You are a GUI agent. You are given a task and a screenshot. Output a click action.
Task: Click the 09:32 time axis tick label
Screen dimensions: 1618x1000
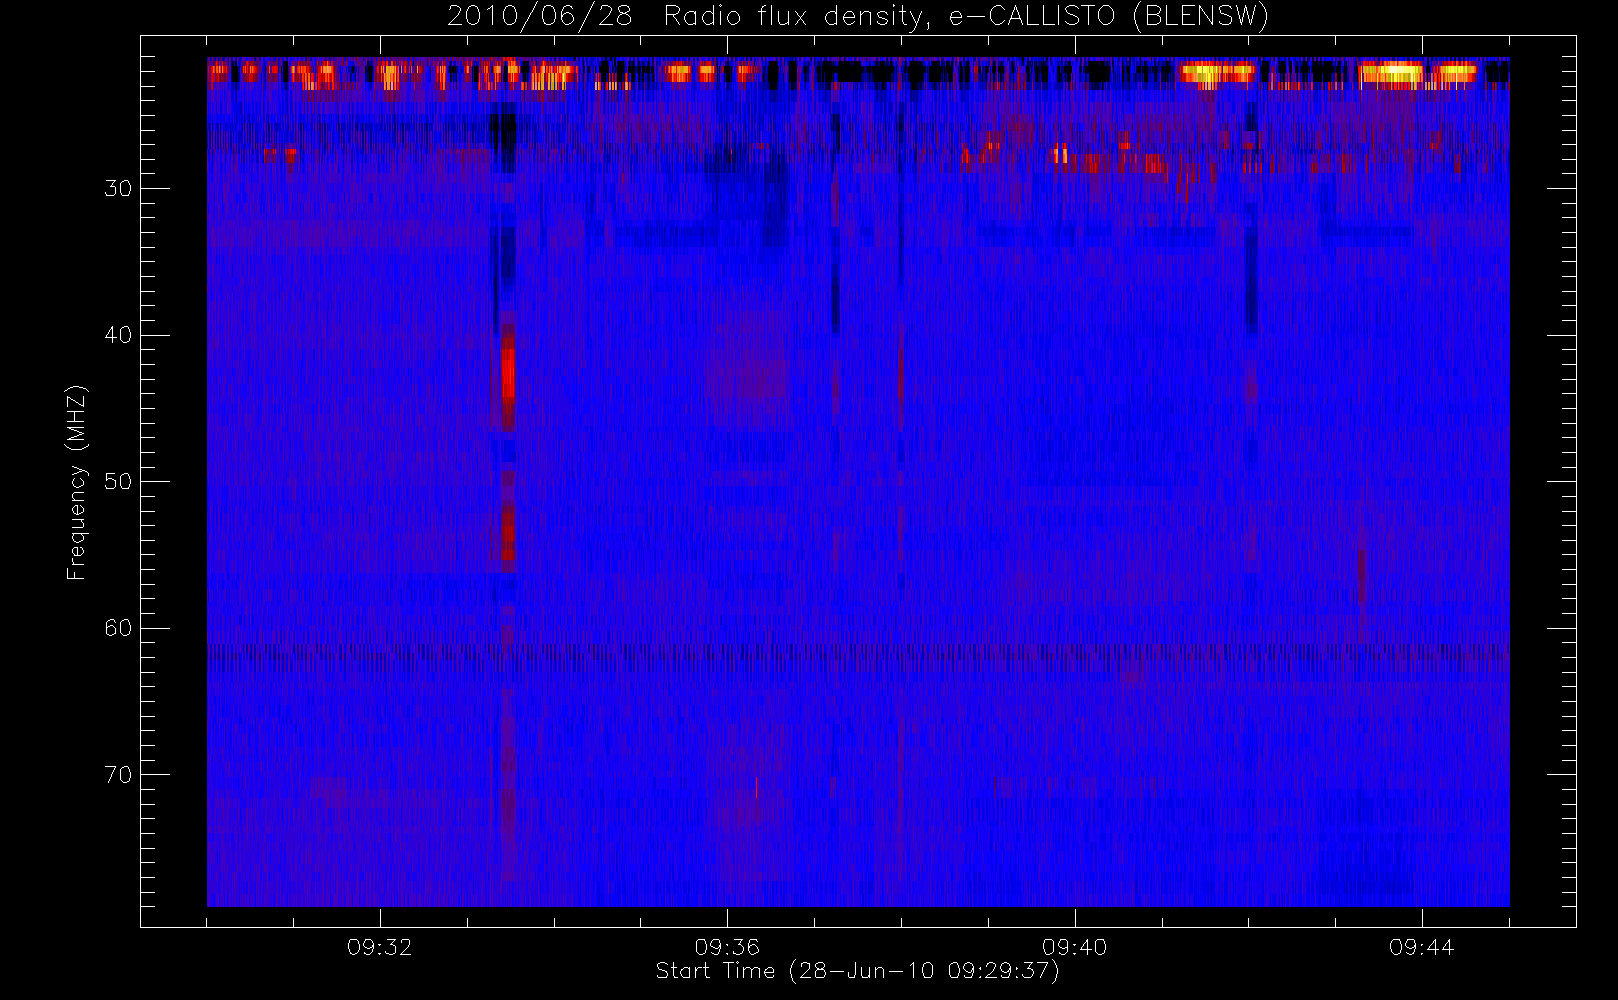click(380, 947)
